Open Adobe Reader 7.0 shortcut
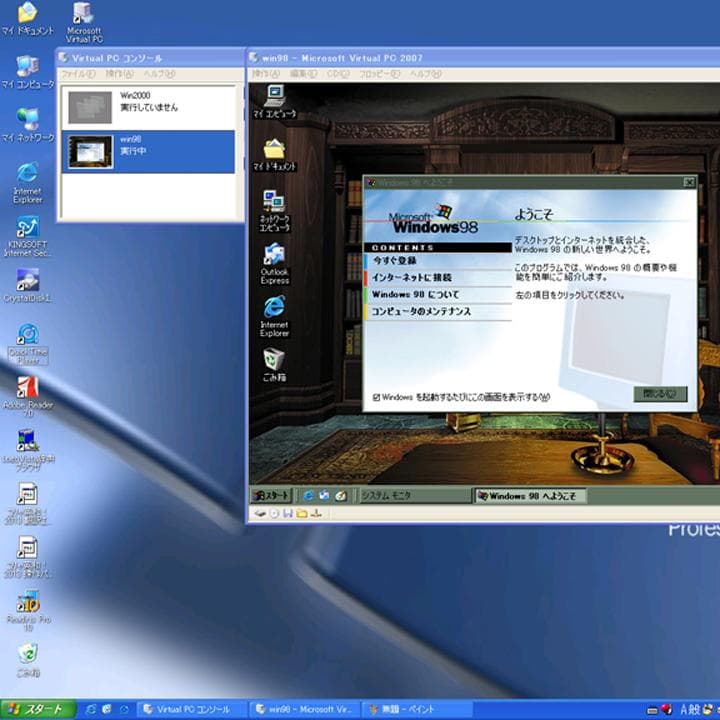Viewport: 720px width, 720px height. (x=28, y=397)
